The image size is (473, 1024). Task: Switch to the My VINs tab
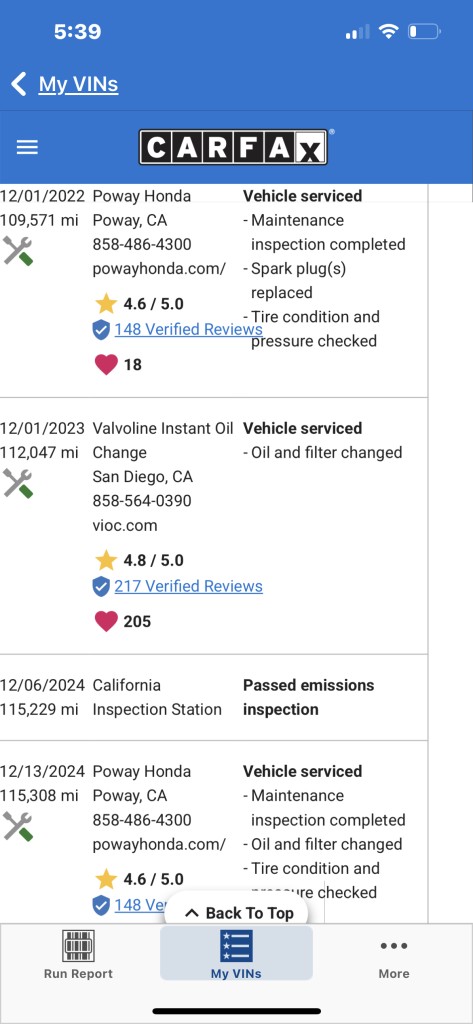click(236, 953)
